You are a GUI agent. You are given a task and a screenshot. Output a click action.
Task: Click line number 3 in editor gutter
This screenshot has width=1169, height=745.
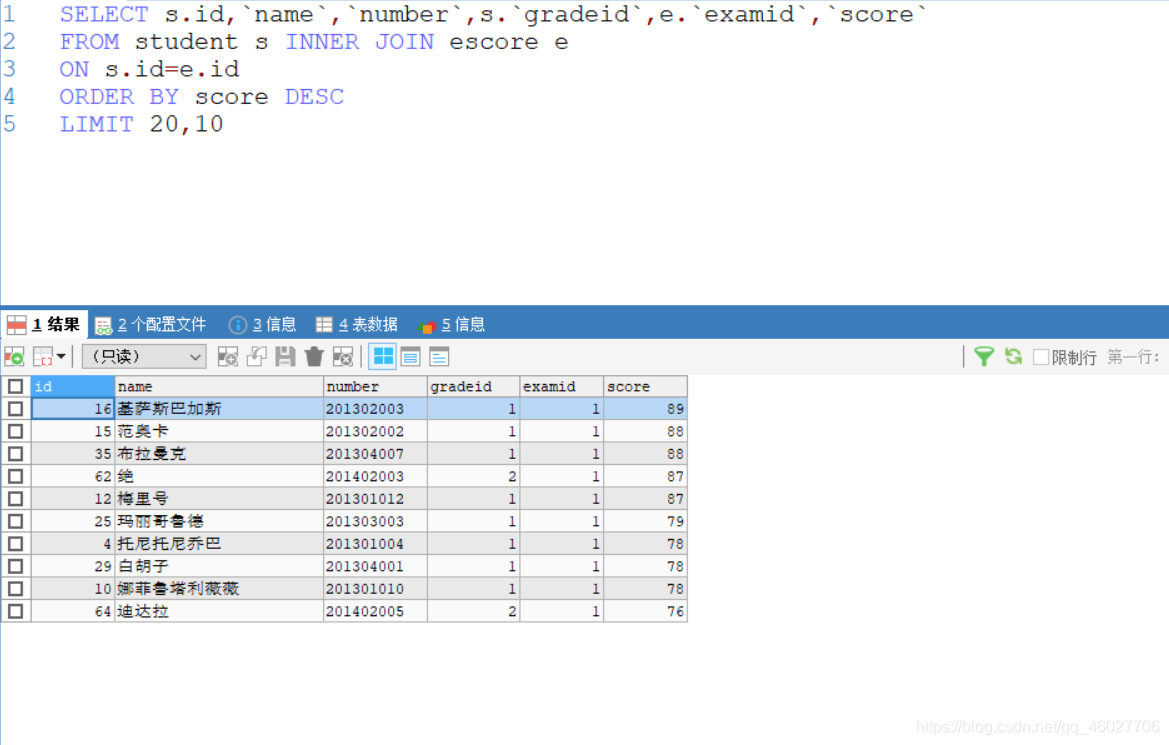coord(10,69)
